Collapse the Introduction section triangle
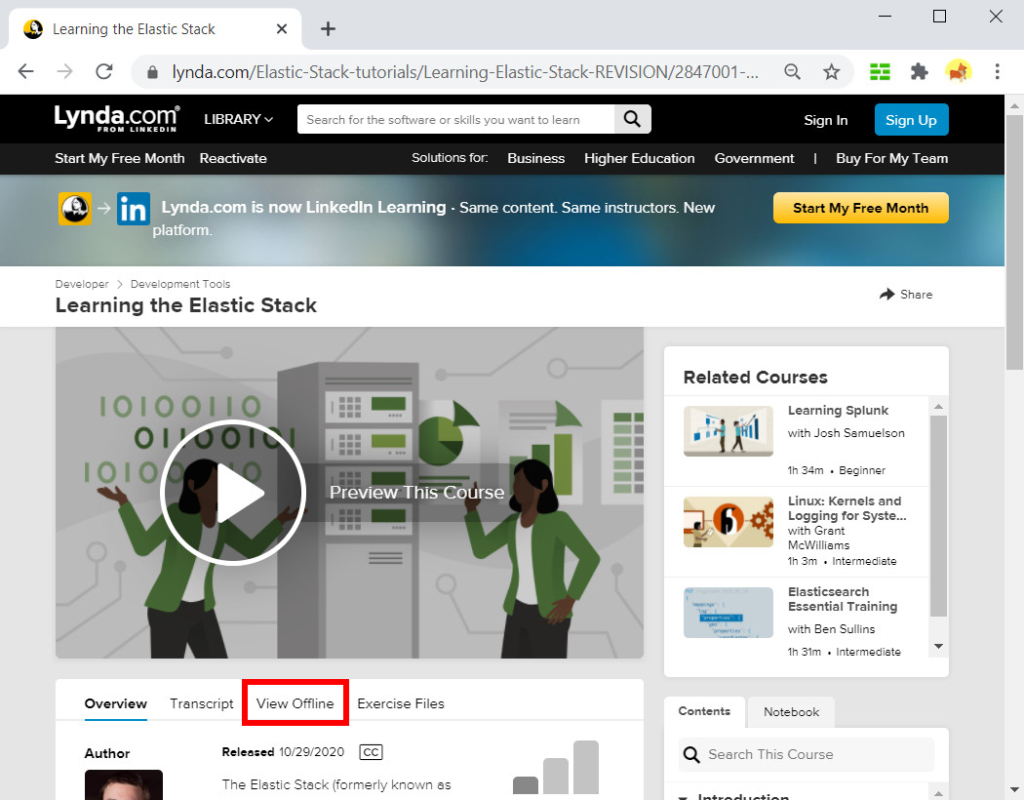Image resolution: width=1024 pixels, height=800 pixels. point(684,797)
